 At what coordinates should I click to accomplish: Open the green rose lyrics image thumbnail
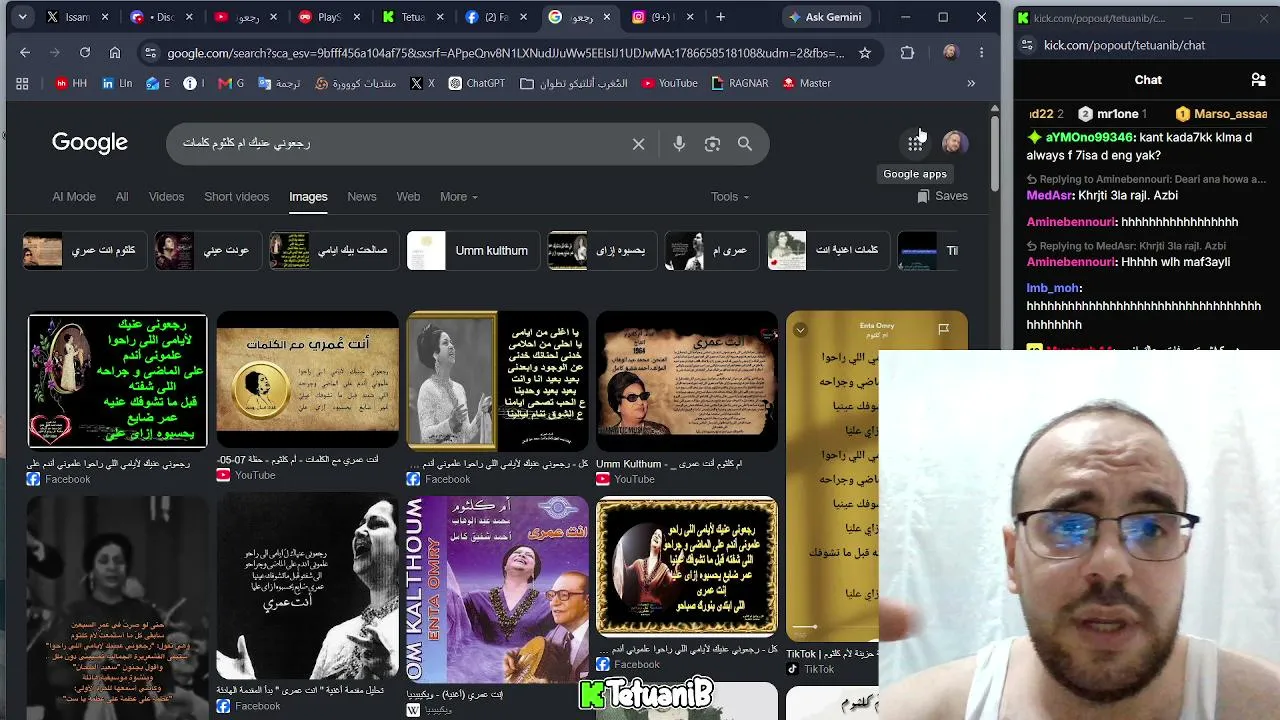coord(117,381)
